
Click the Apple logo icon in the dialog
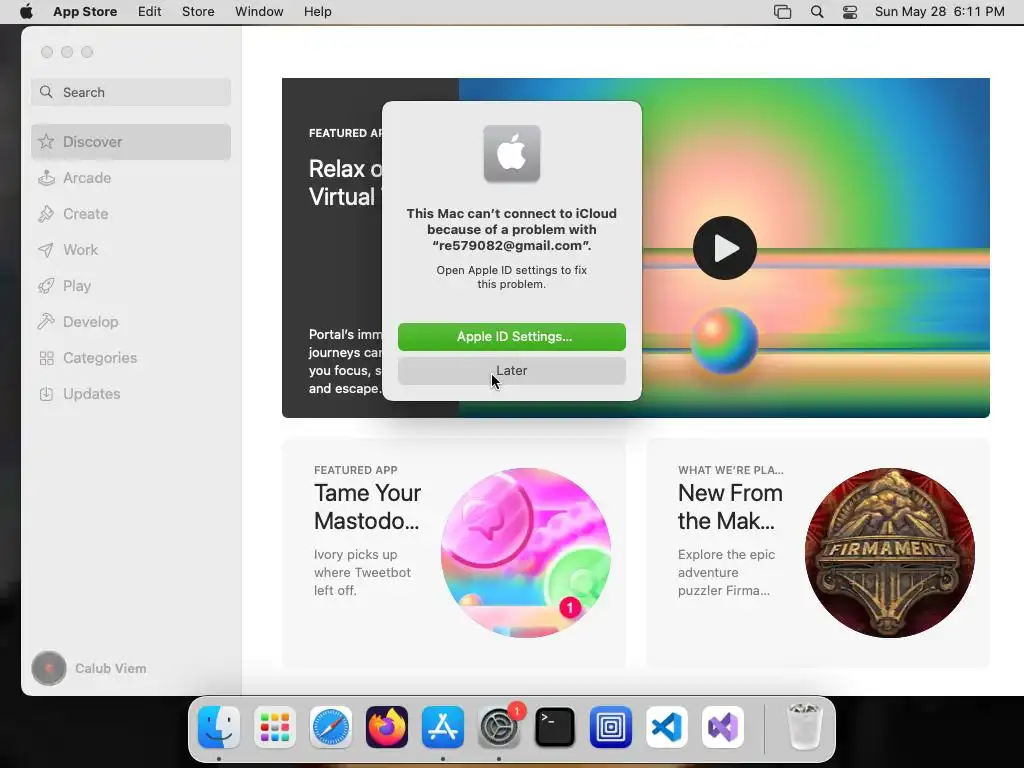pos(511,154)
